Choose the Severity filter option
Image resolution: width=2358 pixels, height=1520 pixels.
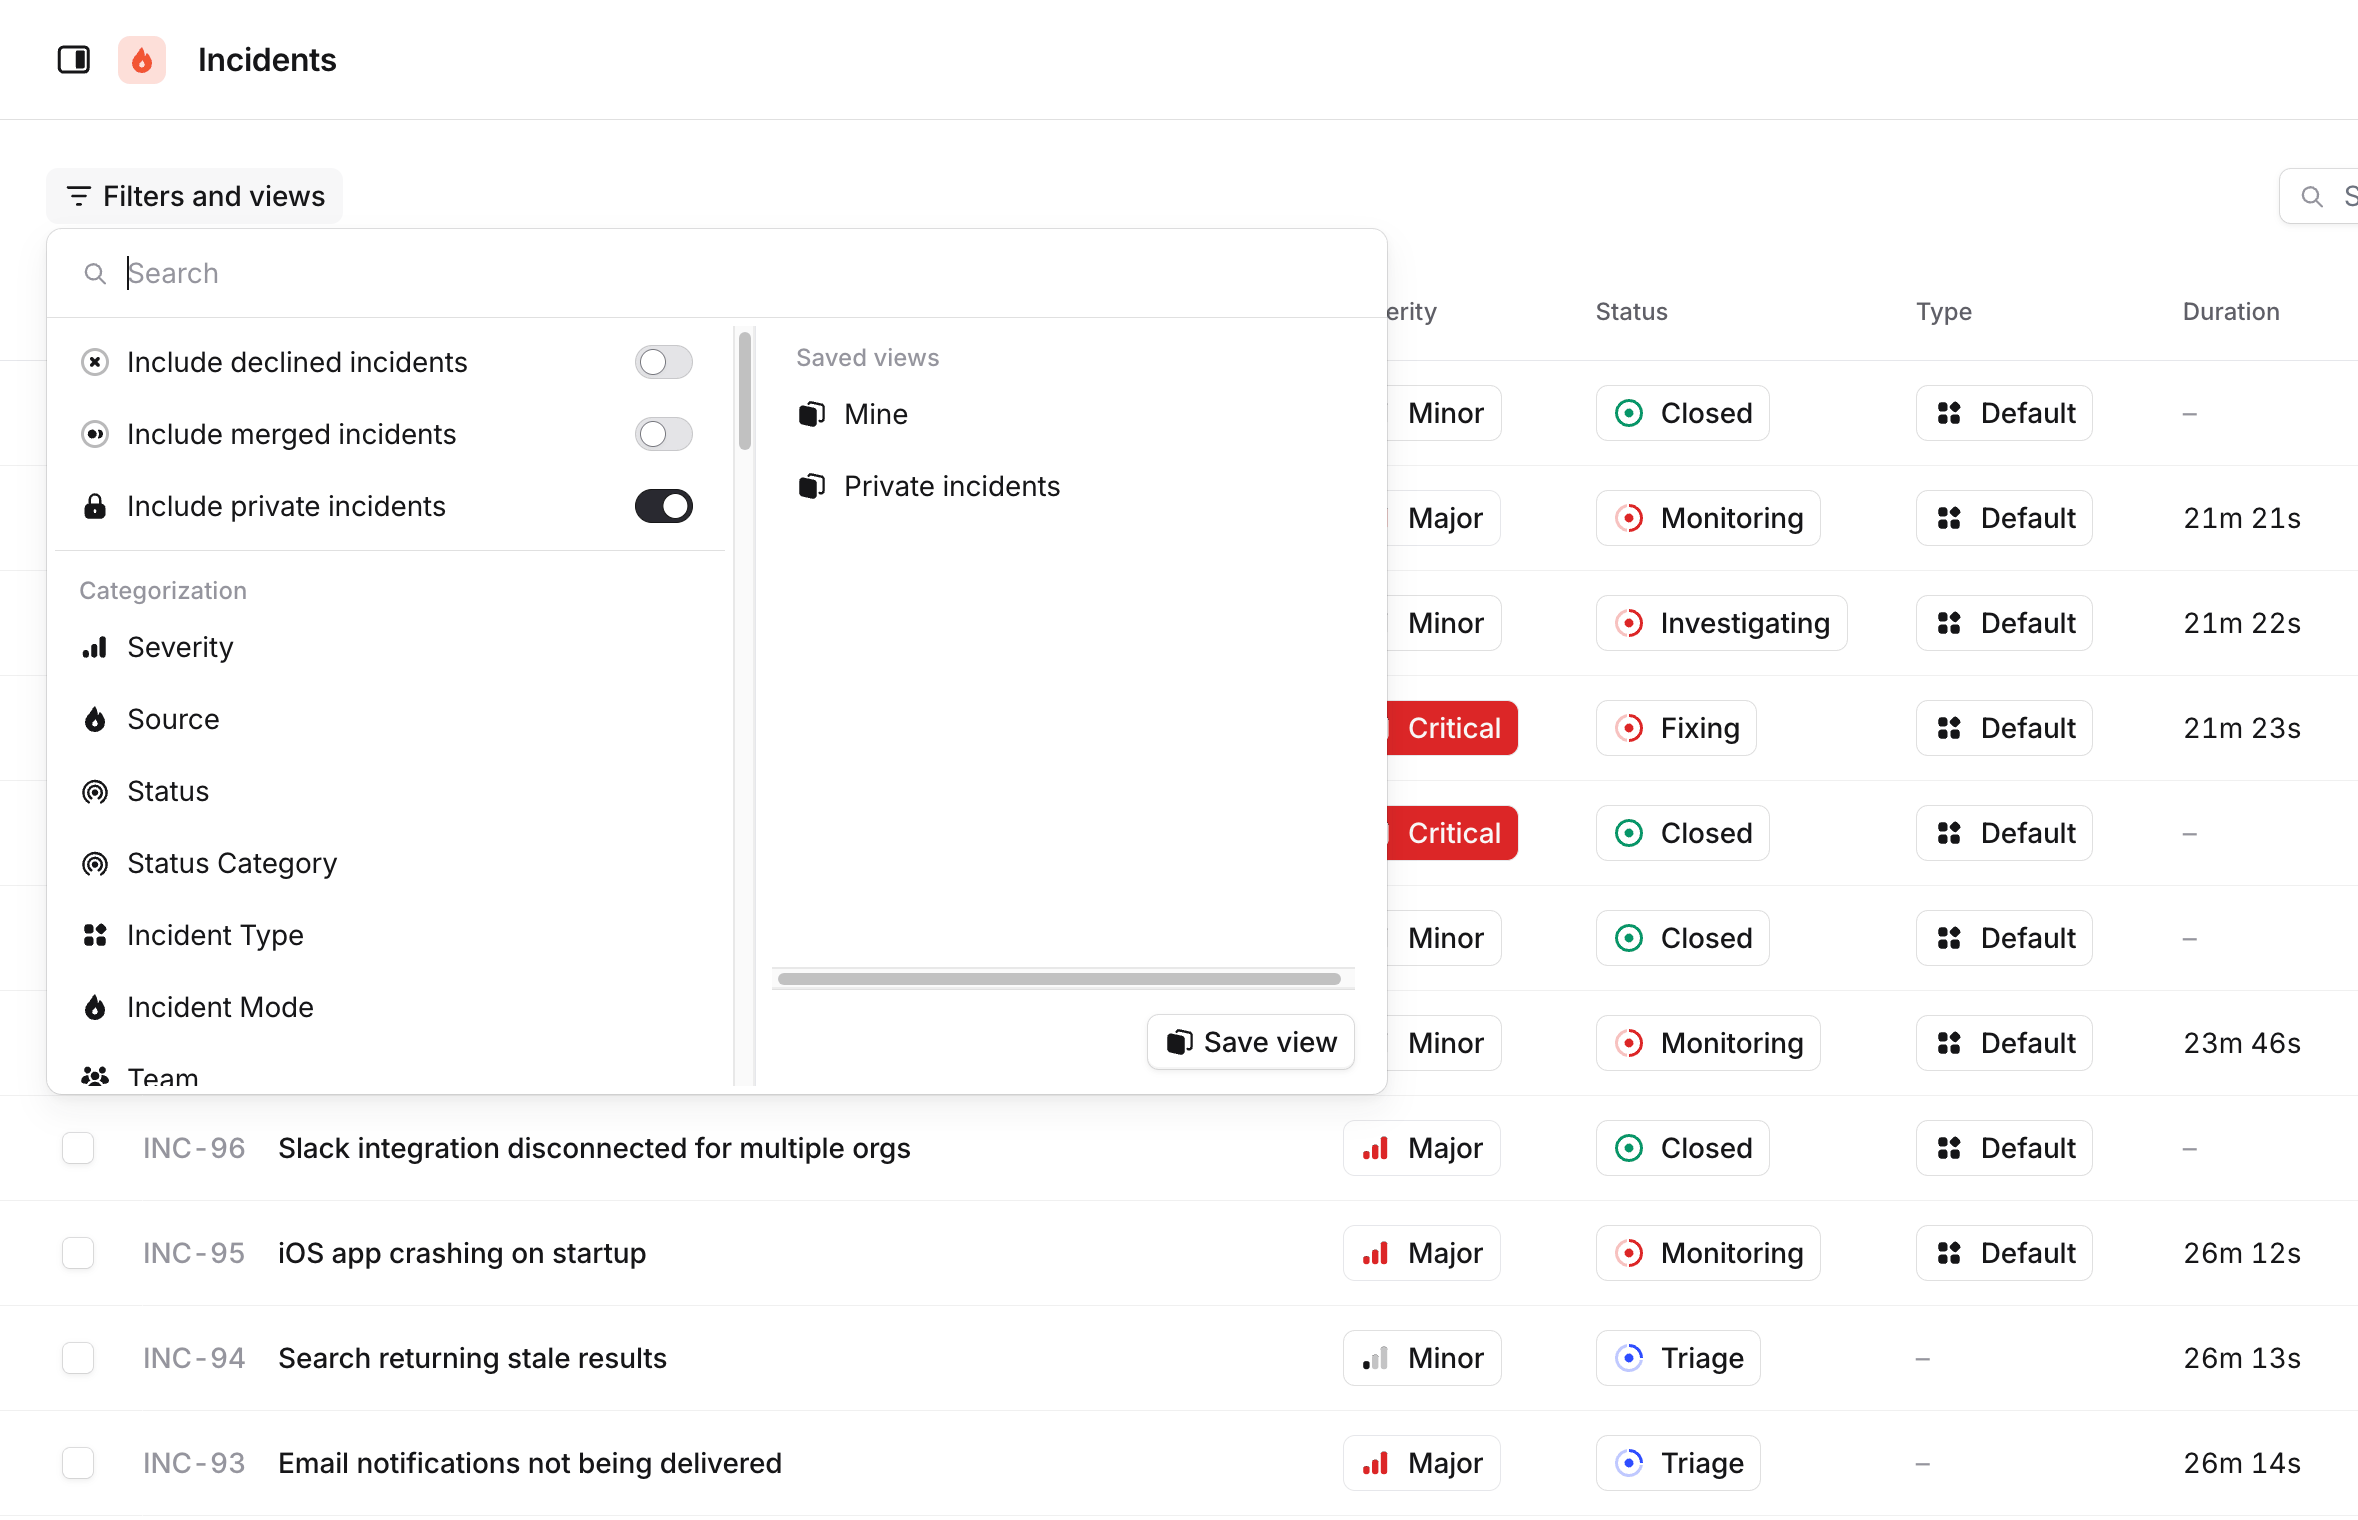pyautogui.click(x=390, y=647)
